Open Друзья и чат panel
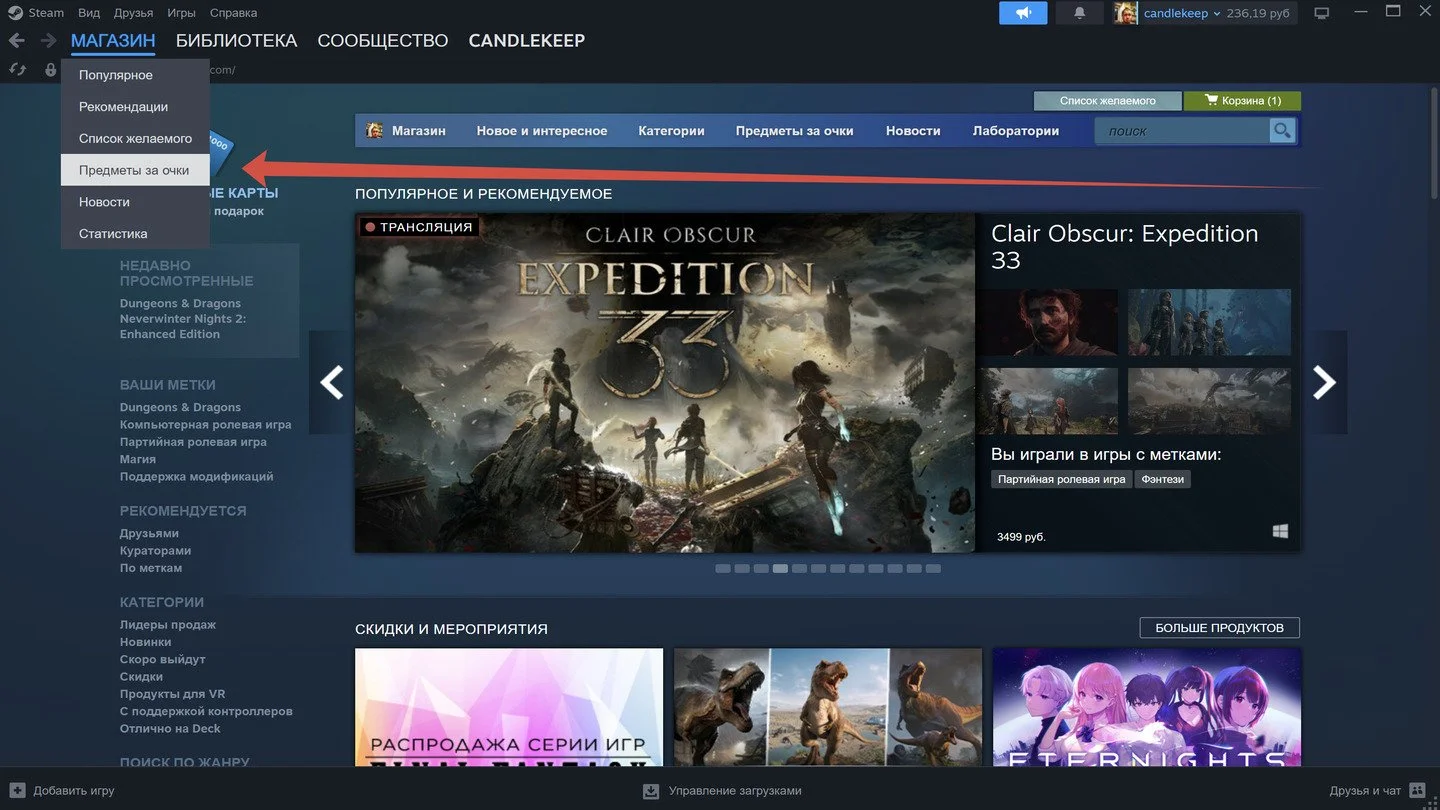Image resolution: width=1440 pixels, height=810 pixels. coord(1377,791)
